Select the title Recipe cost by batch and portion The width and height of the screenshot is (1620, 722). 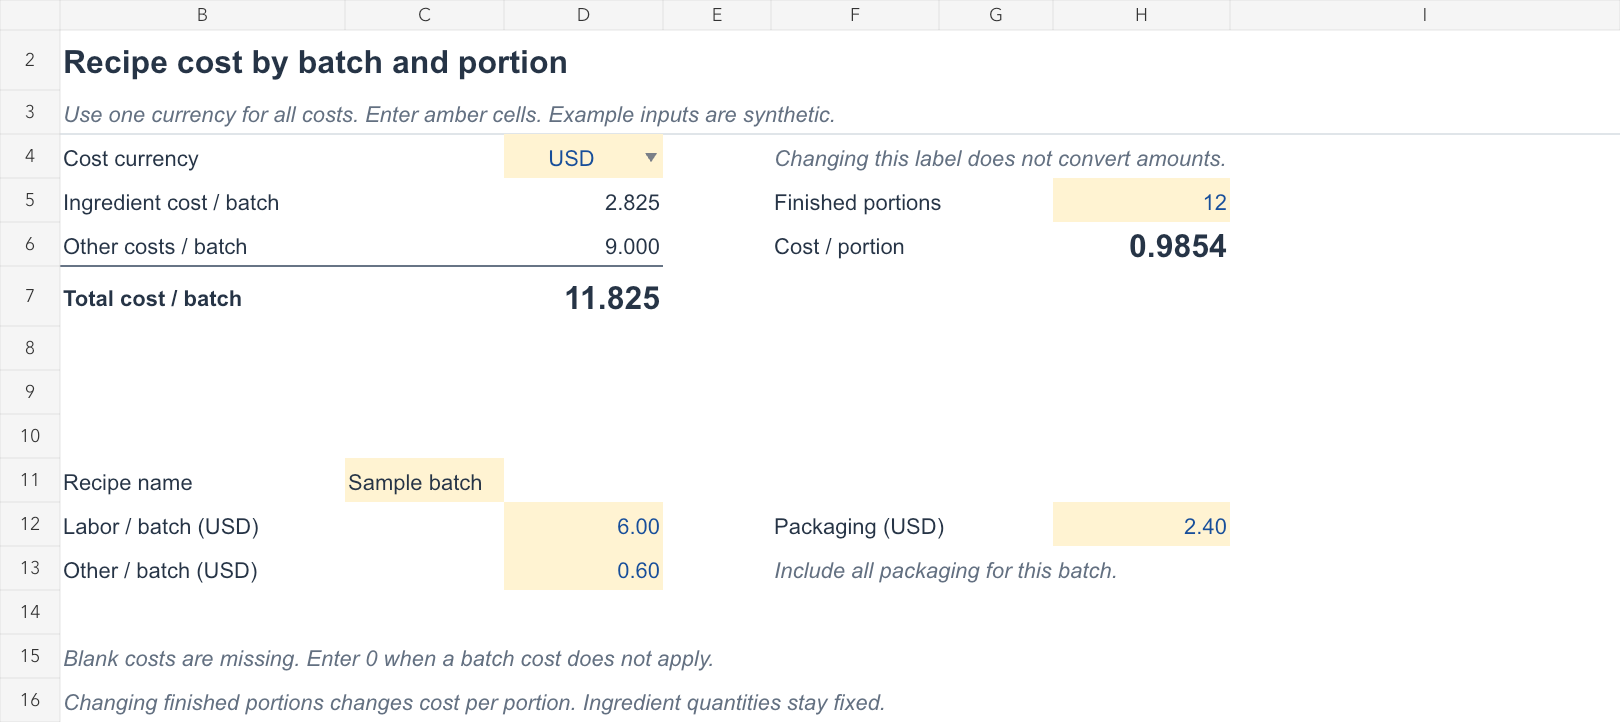315,62
